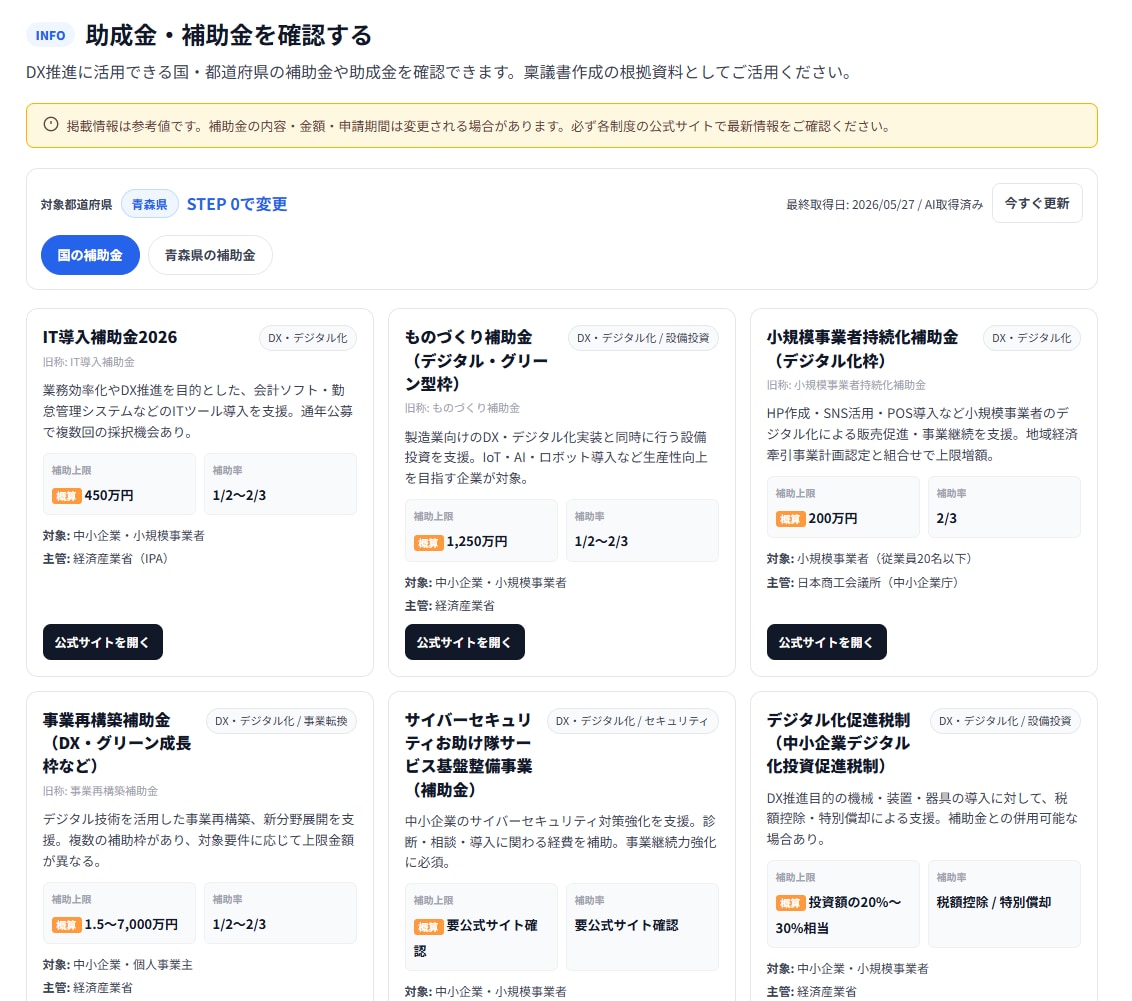Click the 2/3 subsidy rate value
Screen dimensions: 1132x1001
[946, 518]
